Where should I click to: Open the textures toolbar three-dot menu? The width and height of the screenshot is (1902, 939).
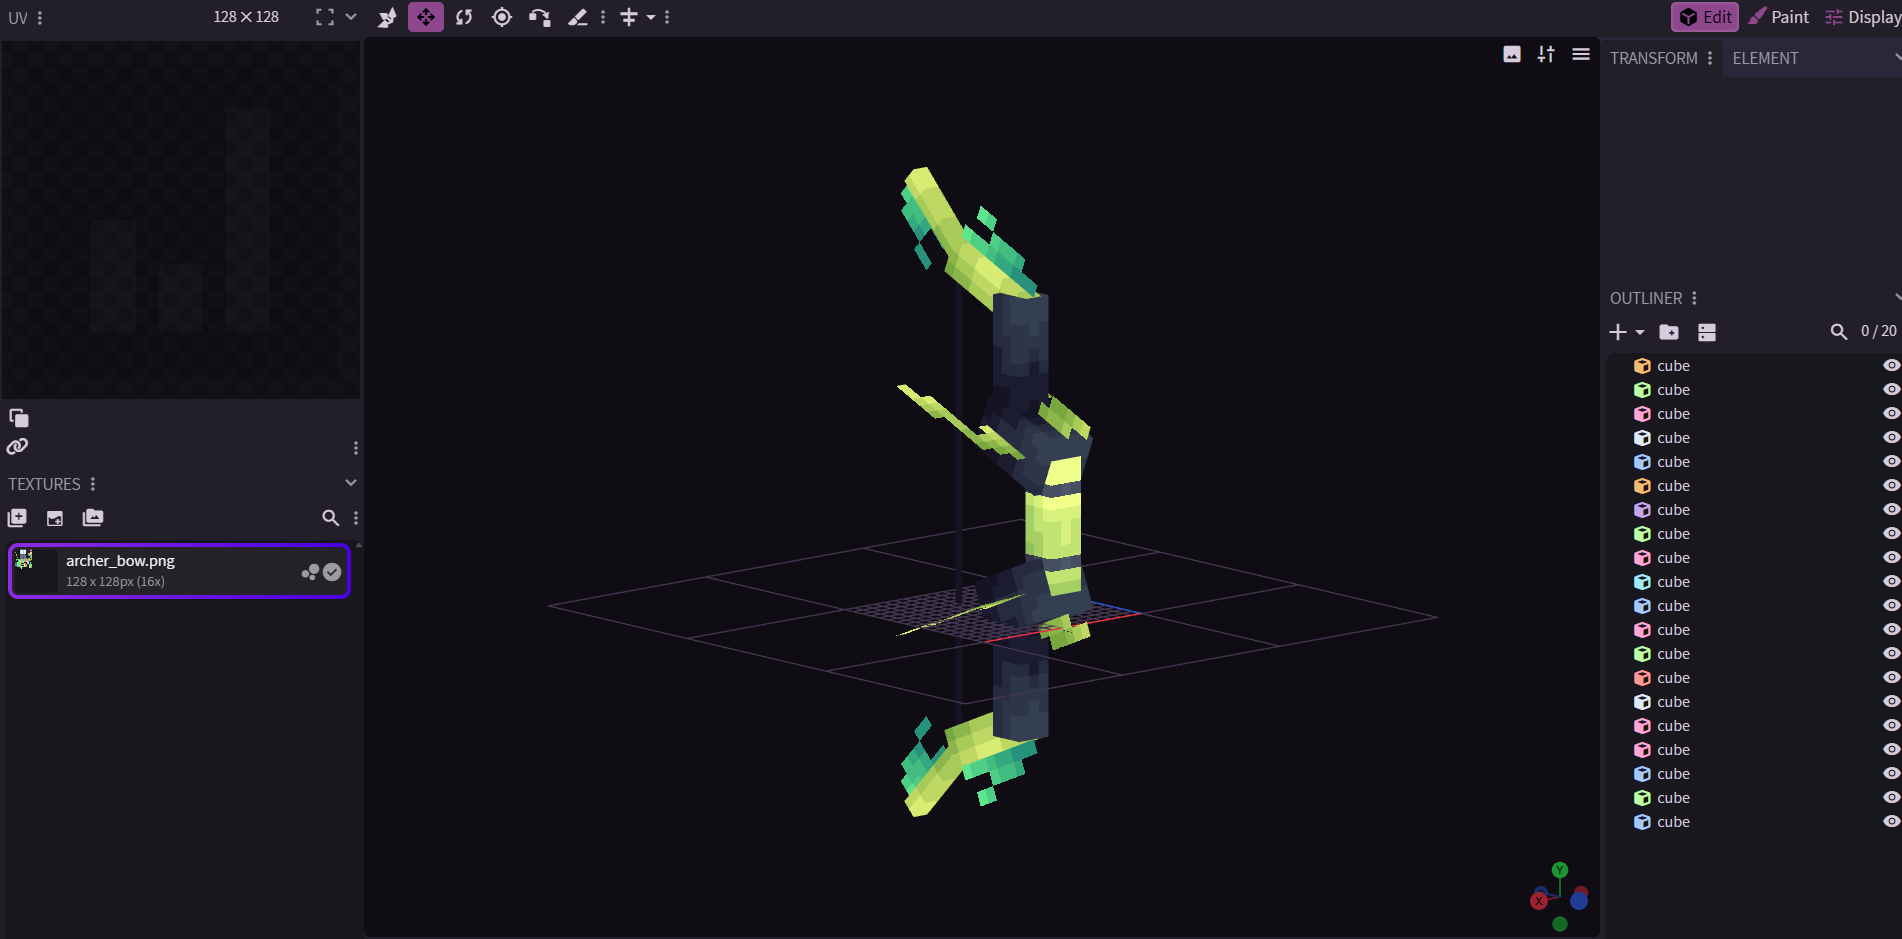(356, 518)
